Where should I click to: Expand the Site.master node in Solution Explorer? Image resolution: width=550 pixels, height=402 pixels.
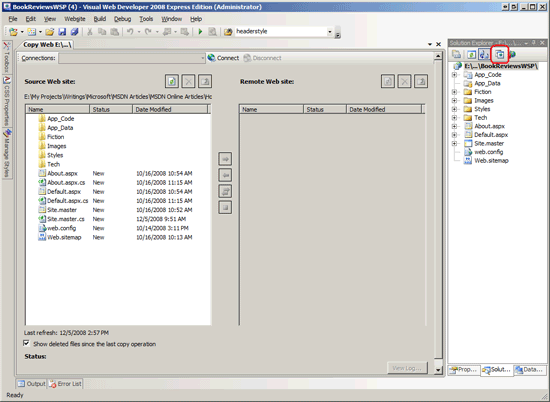tap(454, 143)
